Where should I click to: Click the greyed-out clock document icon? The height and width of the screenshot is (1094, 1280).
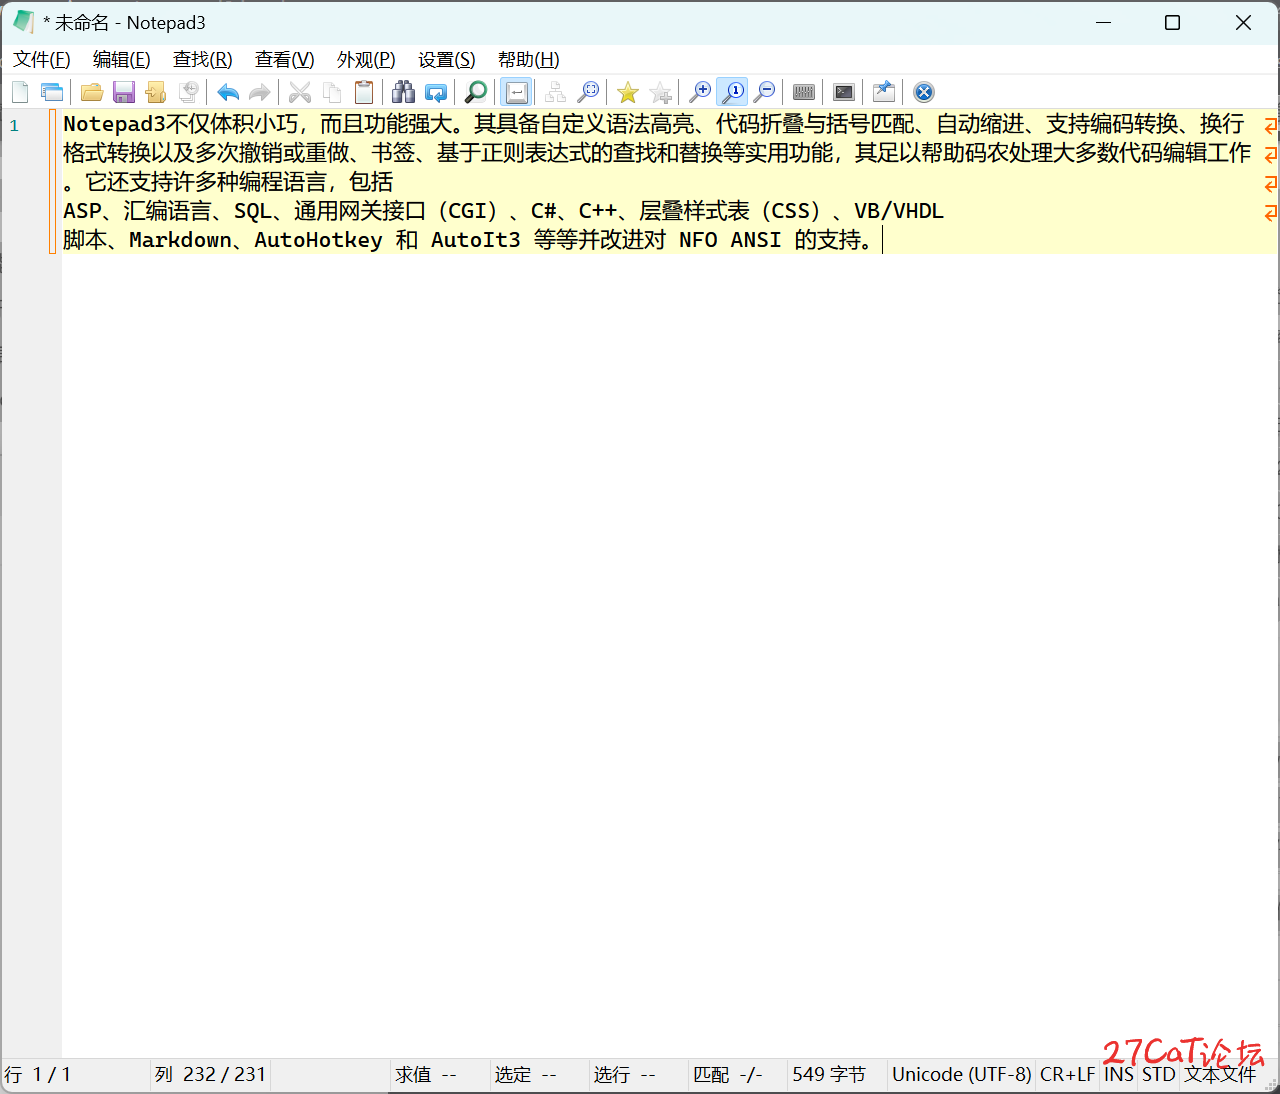click(188, 93)
